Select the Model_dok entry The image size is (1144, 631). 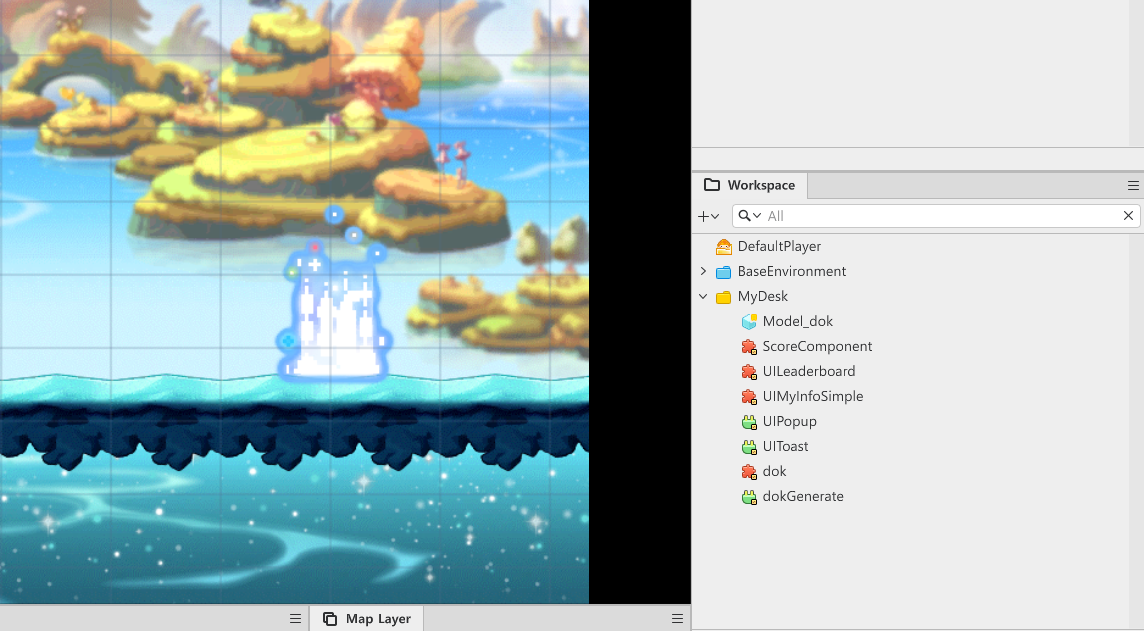797,322
